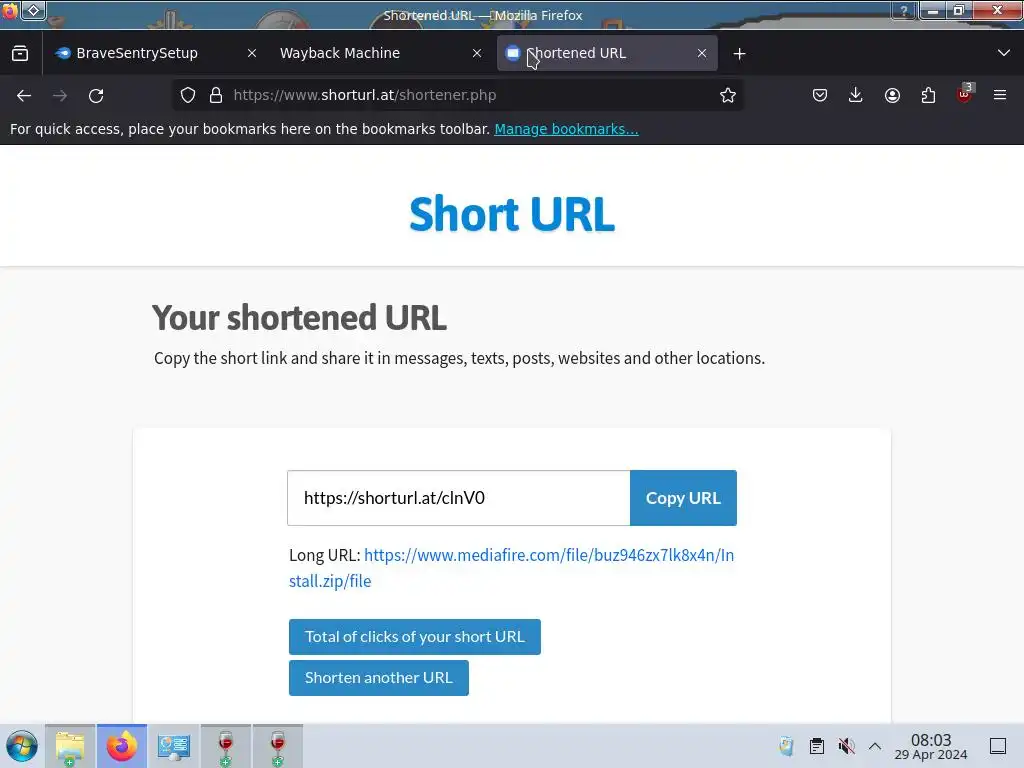
Task: Click the Firefox taskbar icon
Action: 122,746
